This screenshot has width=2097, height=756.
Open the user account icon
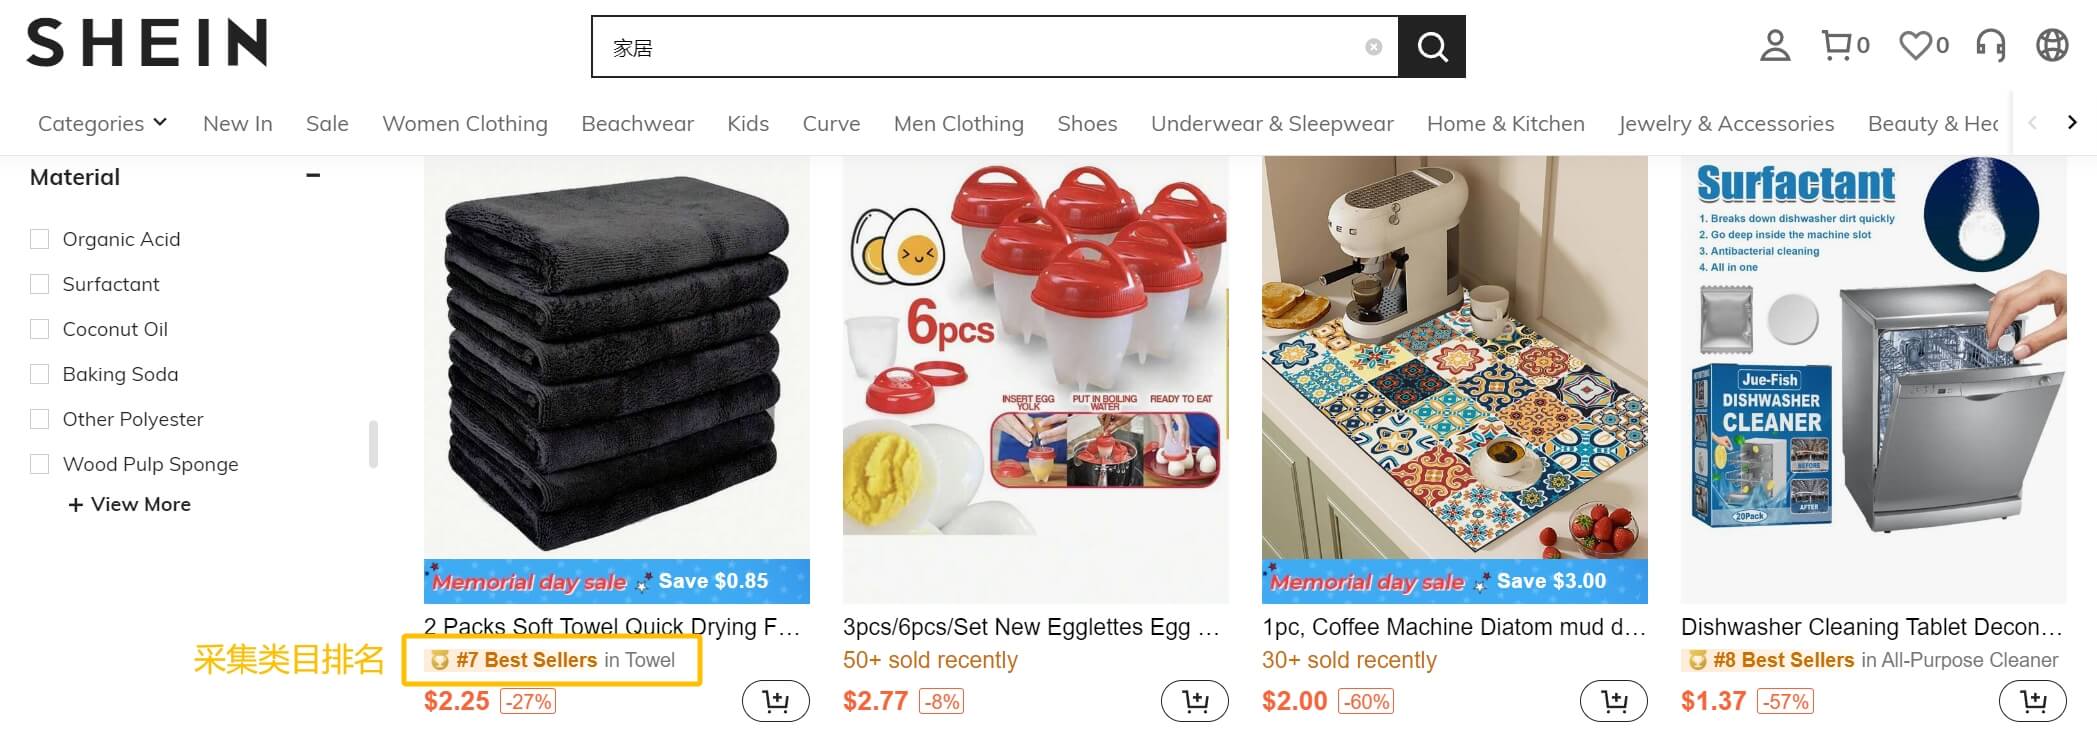[1775, 45]
